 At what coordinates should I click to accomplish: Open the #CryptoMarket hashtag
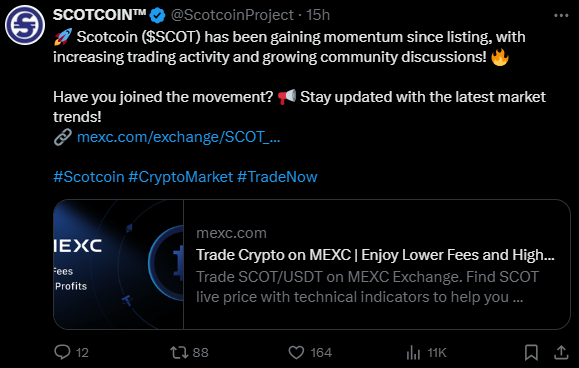(181, 177)
